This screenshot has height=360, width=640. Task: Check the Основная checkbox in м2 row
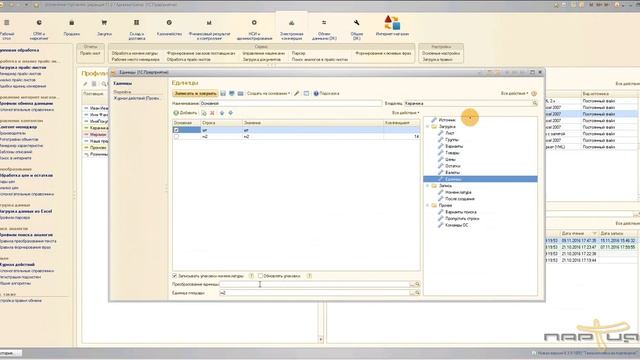coord(176,137)
